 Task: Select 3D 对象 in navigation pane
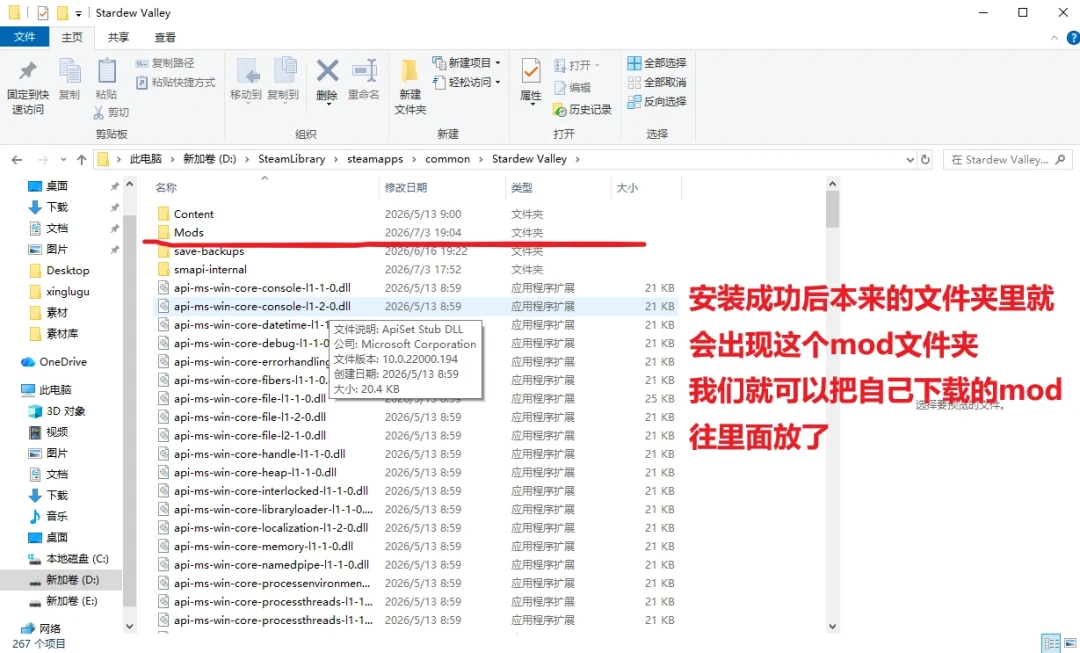65,411
